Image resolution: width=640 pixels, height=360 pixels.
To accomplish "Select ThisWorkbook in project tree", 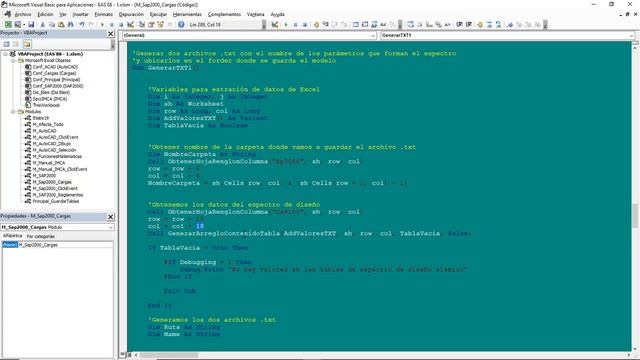I will coord(46,105).
